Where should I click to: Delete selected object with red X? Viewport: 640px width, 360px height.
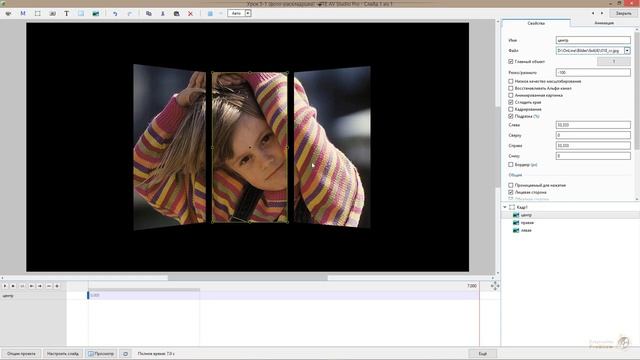point(190,13)
